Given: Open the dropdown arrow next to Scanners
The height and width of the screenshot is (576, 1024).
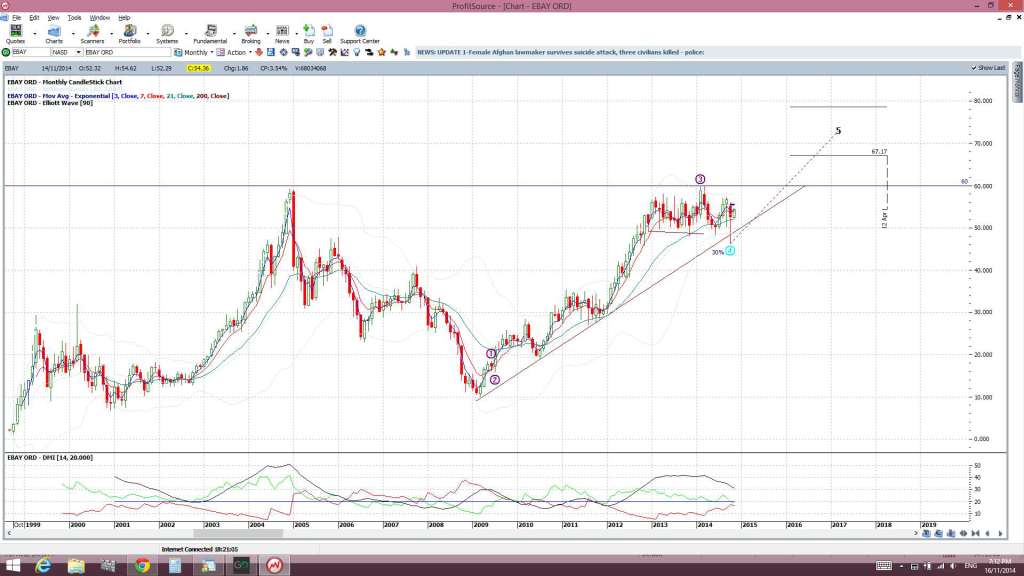Looking at the screenshot, I should click(x=110, y=33).
